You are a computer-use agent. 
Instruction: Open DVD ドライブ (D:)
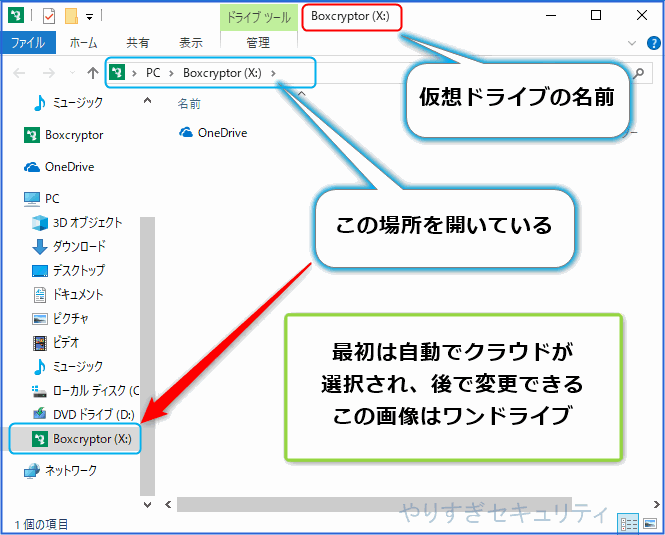[x=94, y=415]
